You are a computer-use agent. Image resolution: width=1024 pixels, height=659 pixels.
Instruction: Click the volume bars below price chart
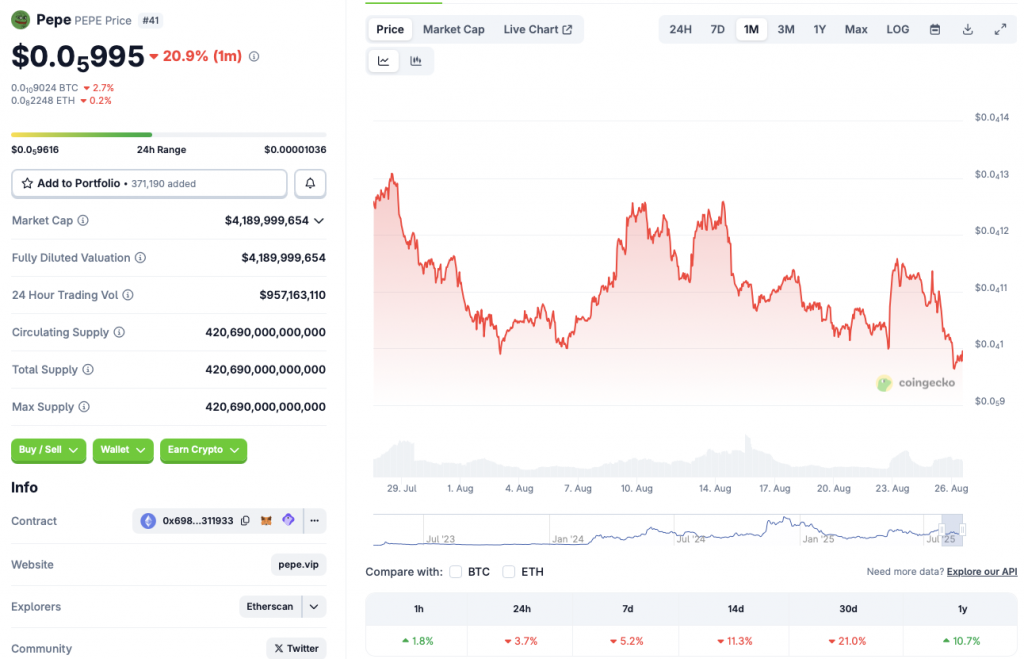[667, 457]
